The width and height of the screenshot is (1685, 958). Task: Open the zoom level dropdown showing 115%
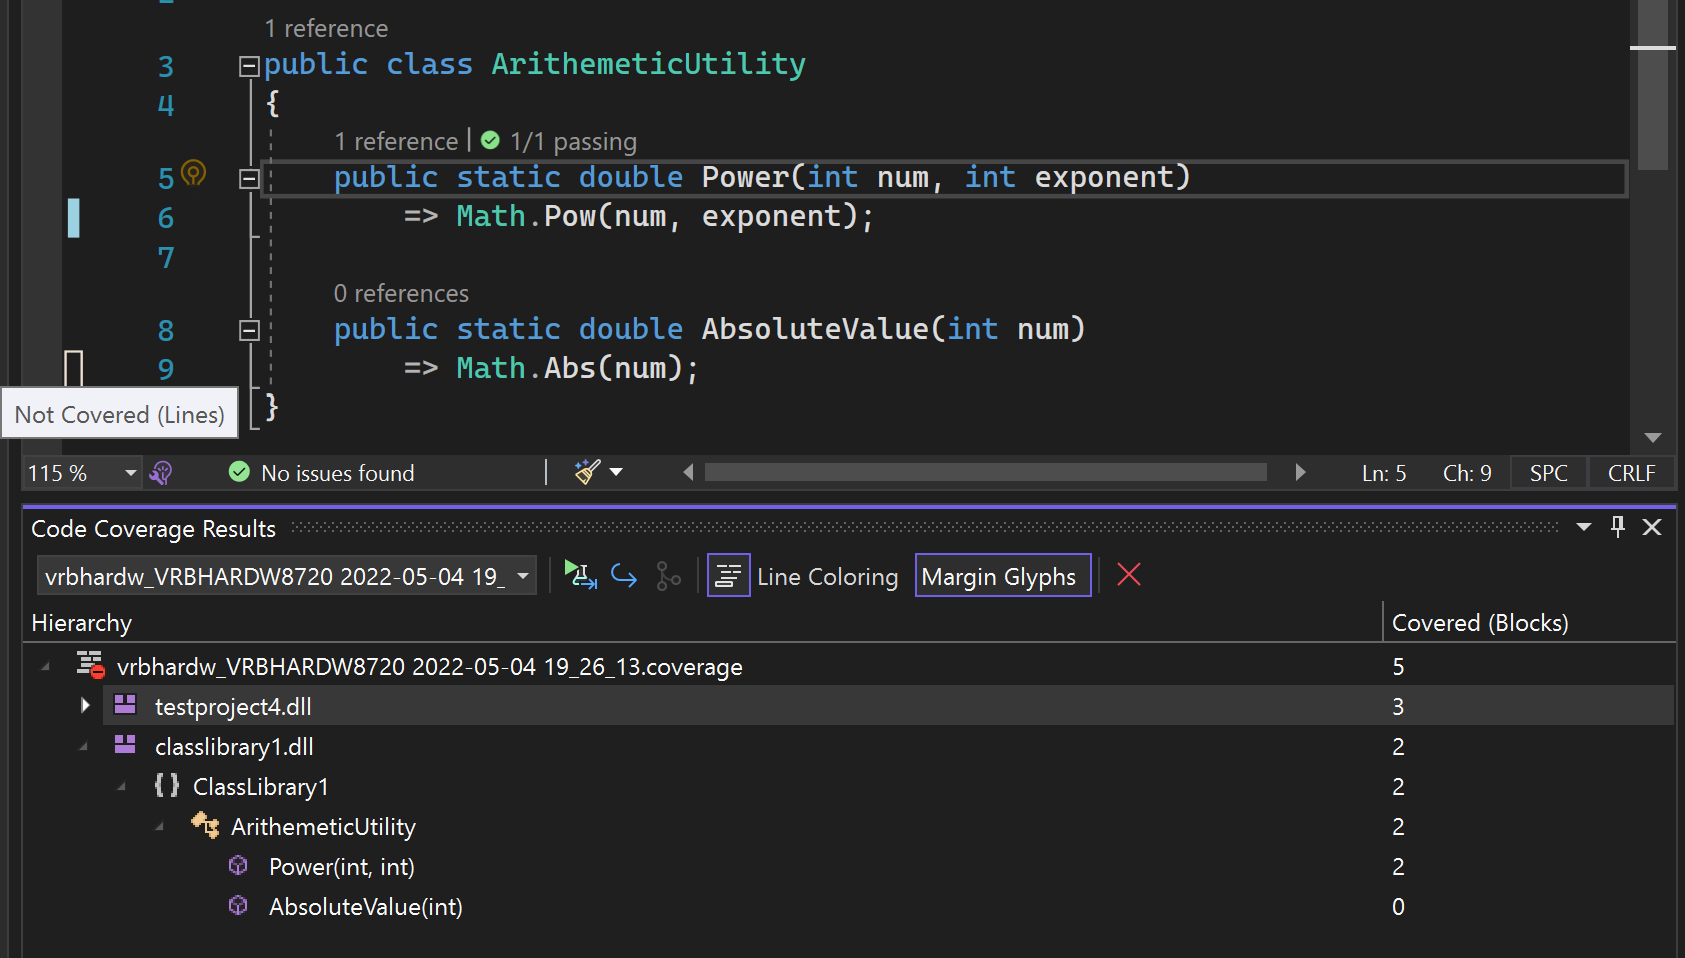click(128, 472)
